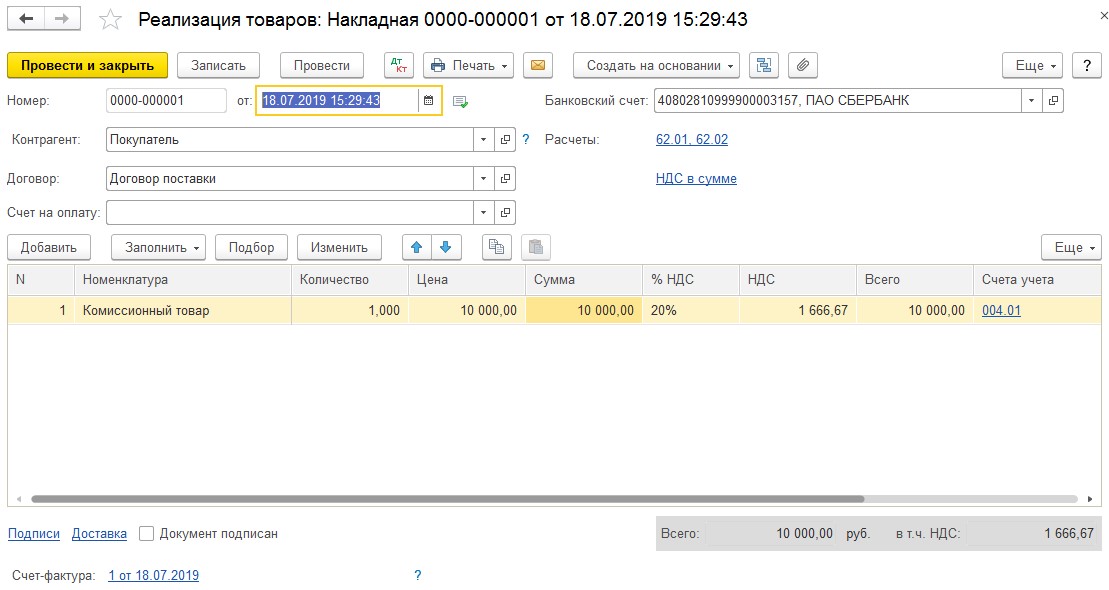Move row up with blue arrow

[x=417, y=247]
